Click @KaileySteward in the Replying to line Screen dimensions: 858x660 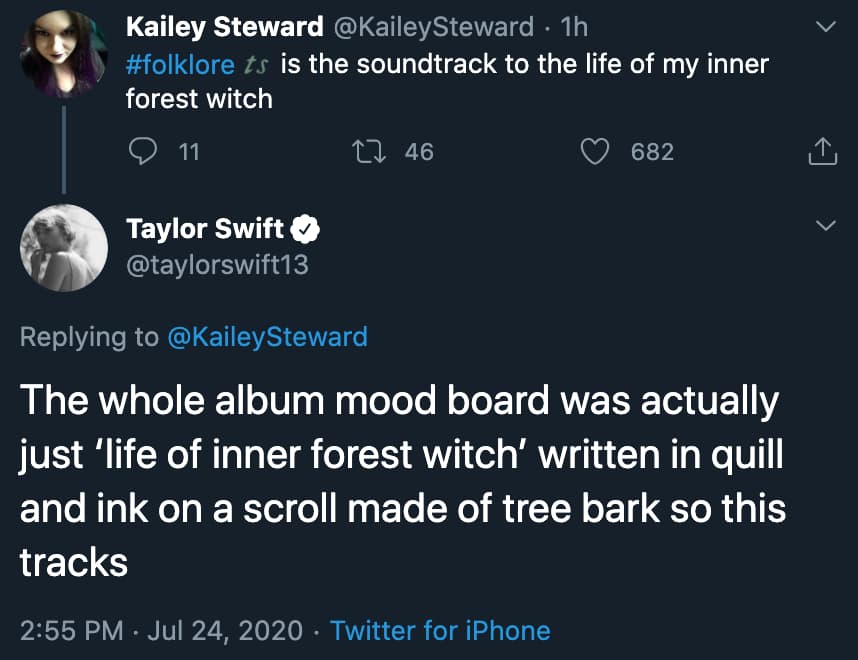click(267, 336)
